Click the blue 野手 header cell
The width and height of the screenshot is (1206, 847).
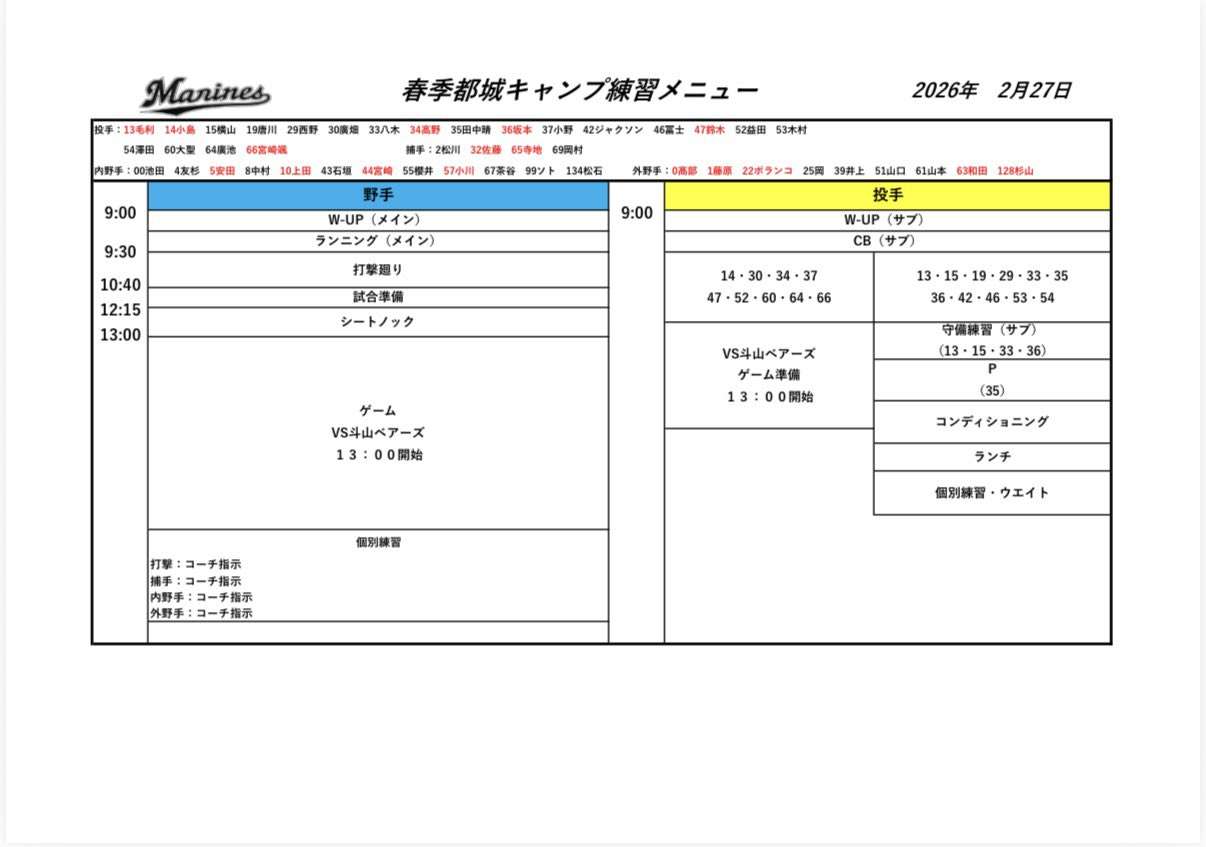coord(378,196)
